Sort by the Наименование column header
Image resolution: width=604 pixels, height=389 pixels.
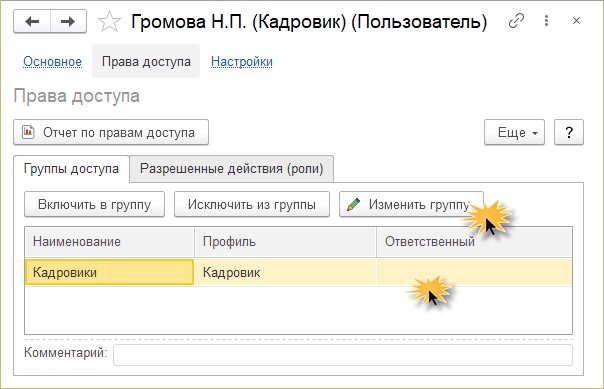tap(109, 242)
